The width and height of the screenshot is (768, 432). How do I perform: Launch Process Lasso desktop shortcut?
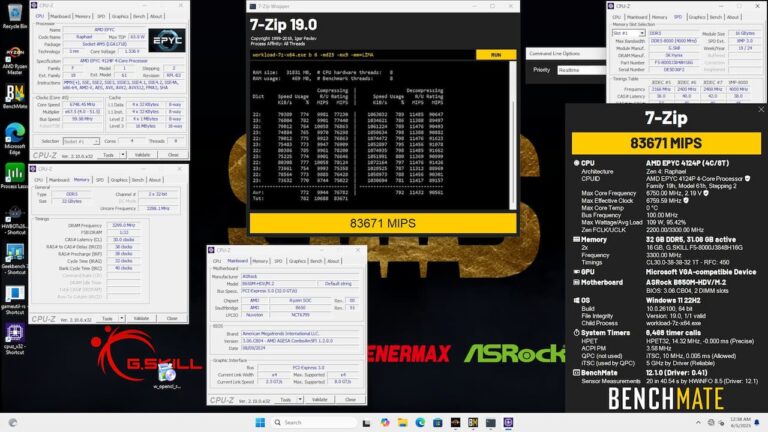tap(15, 176)
